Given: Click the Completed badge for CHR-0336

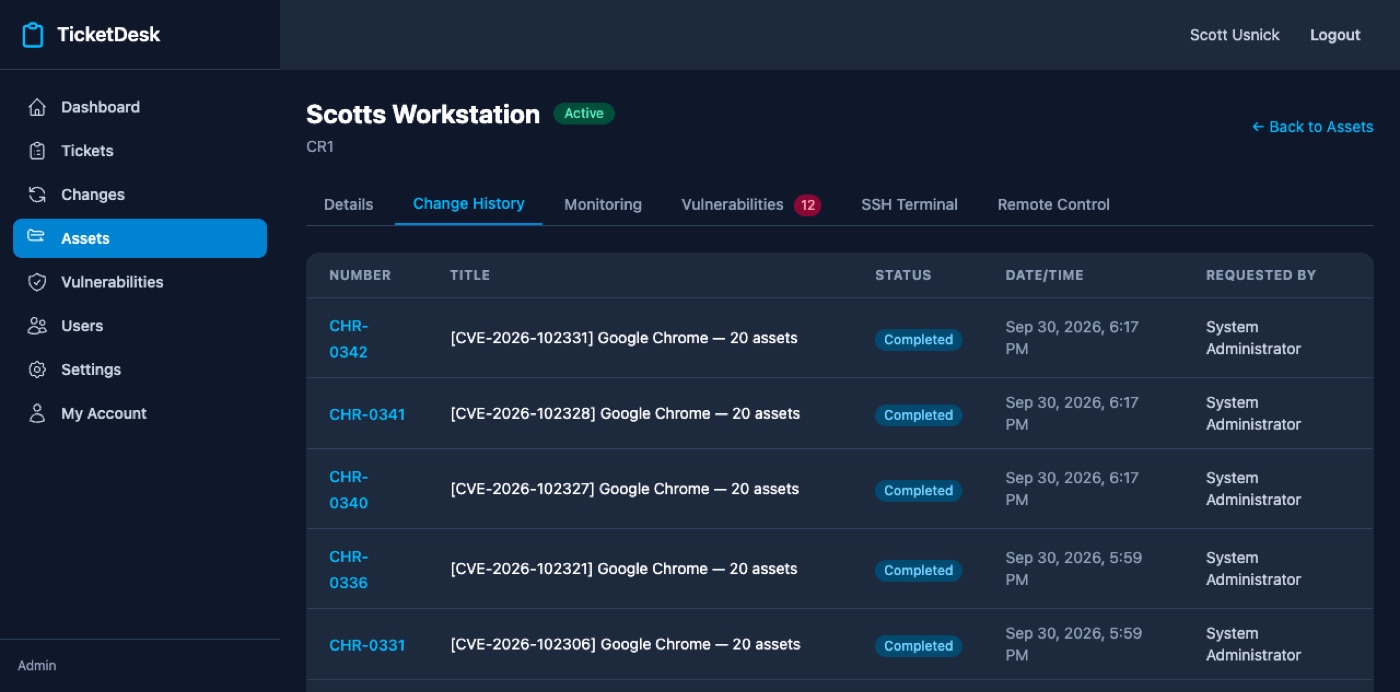Looking at the screenshot, I should click(x=918, y=571).
